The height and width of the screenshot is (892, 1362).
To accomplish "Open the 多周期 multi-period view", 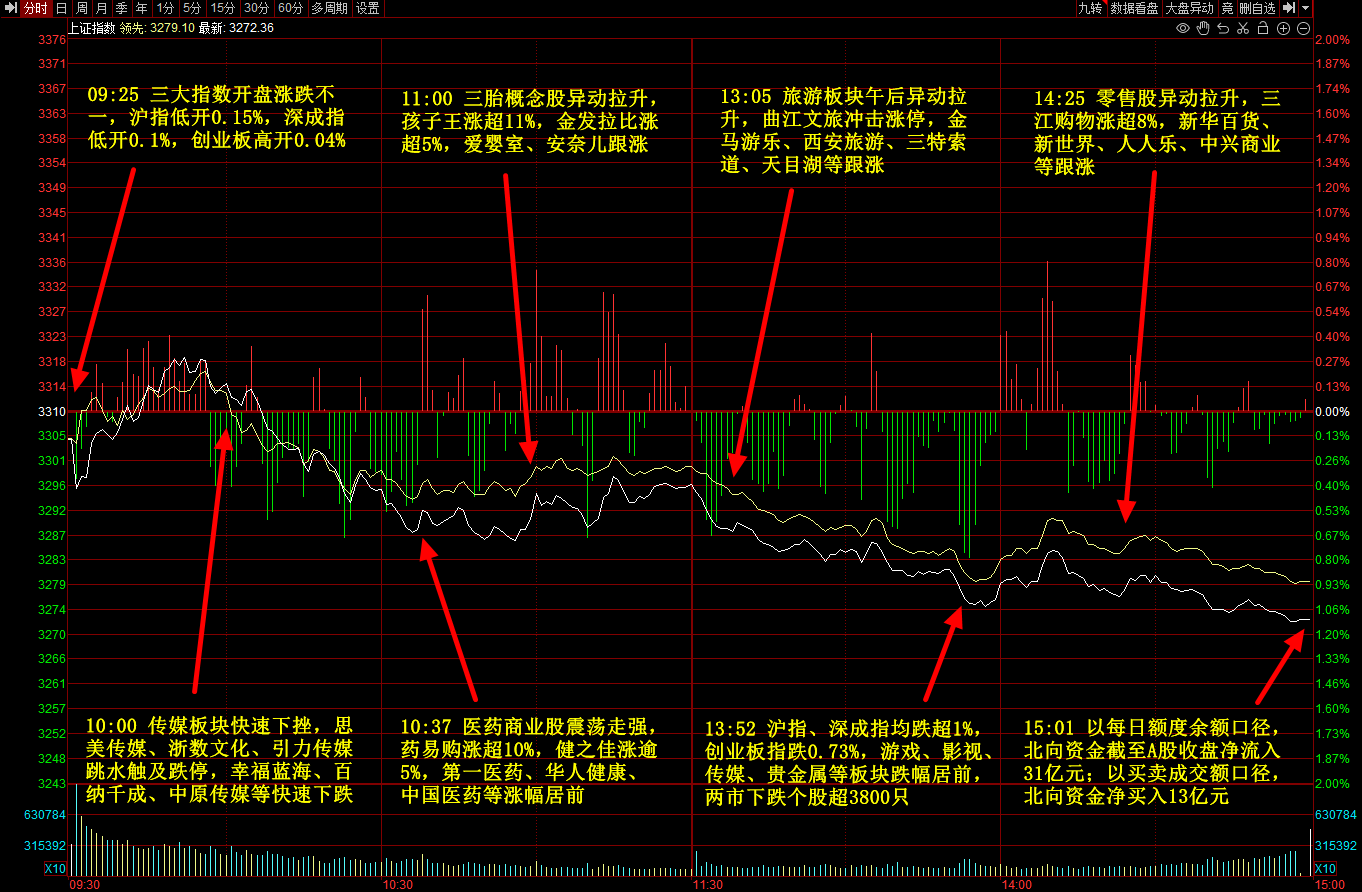I will coord(329,8).
